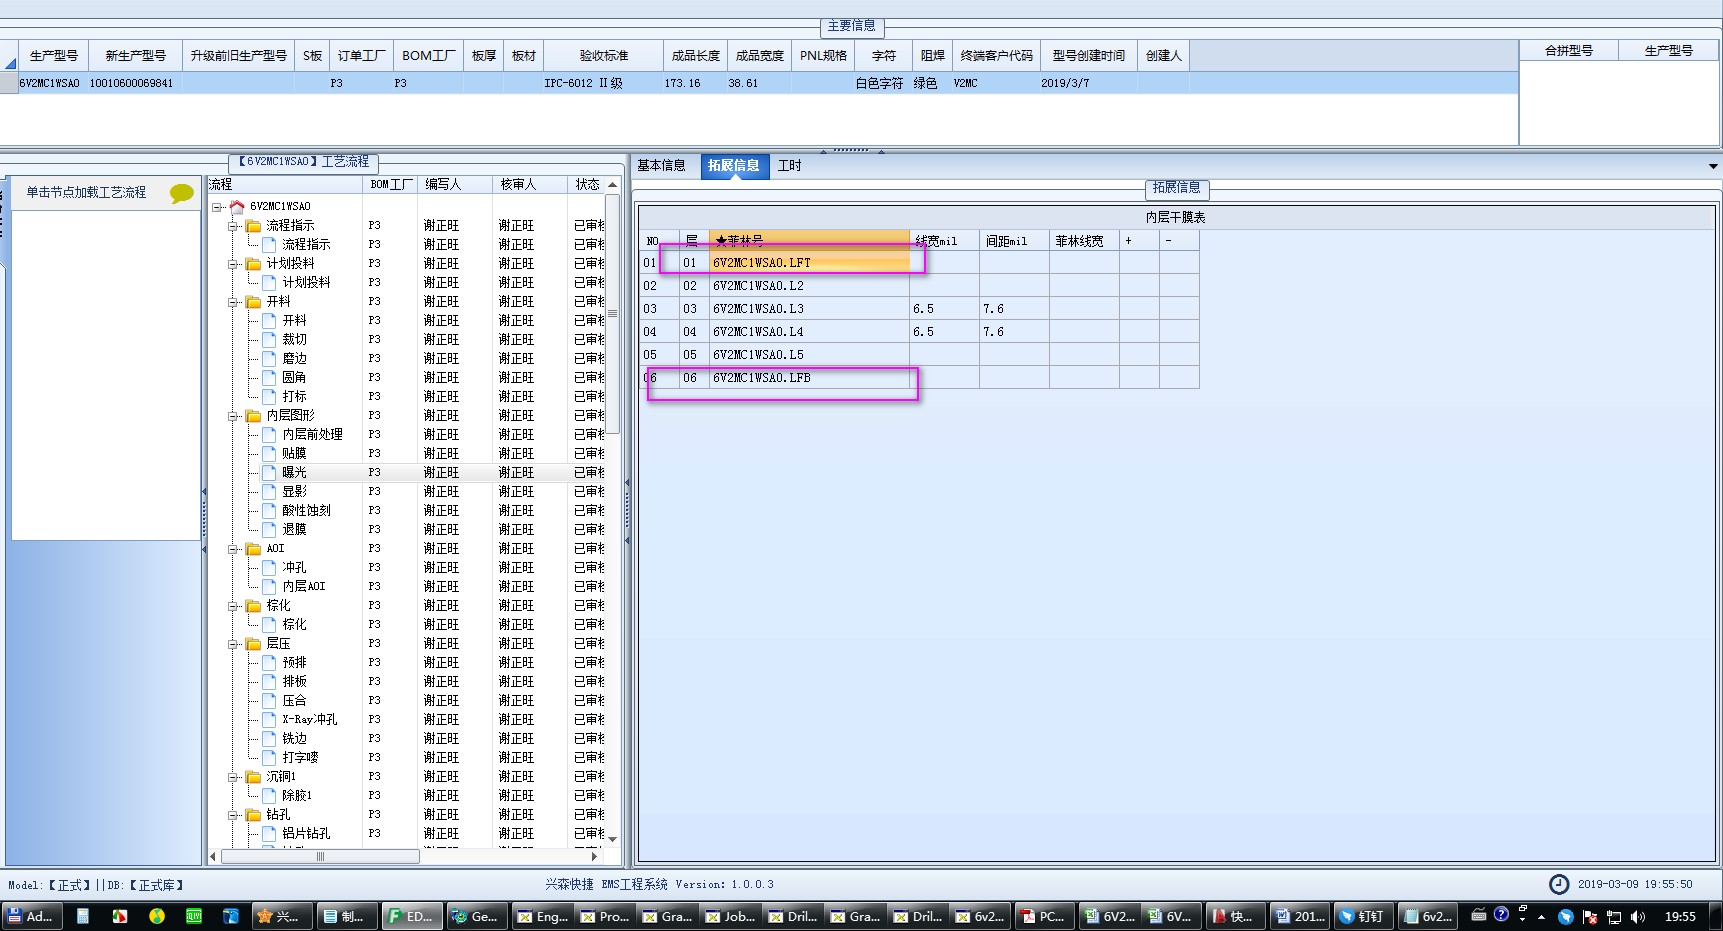
Task: Click the document icon of 酸性蚀刻
Action: (x=269, y=511)
